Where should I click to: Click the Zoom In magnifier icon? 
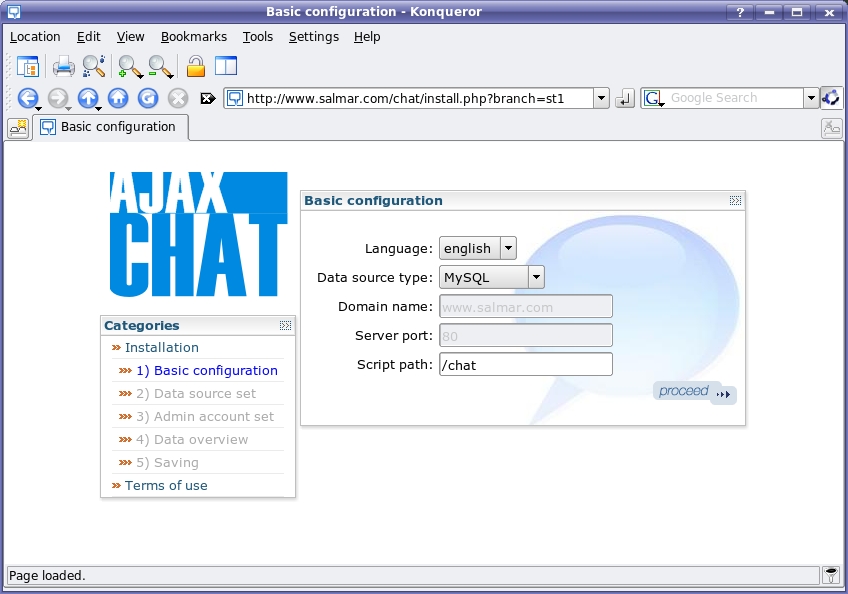coord(129,67)
